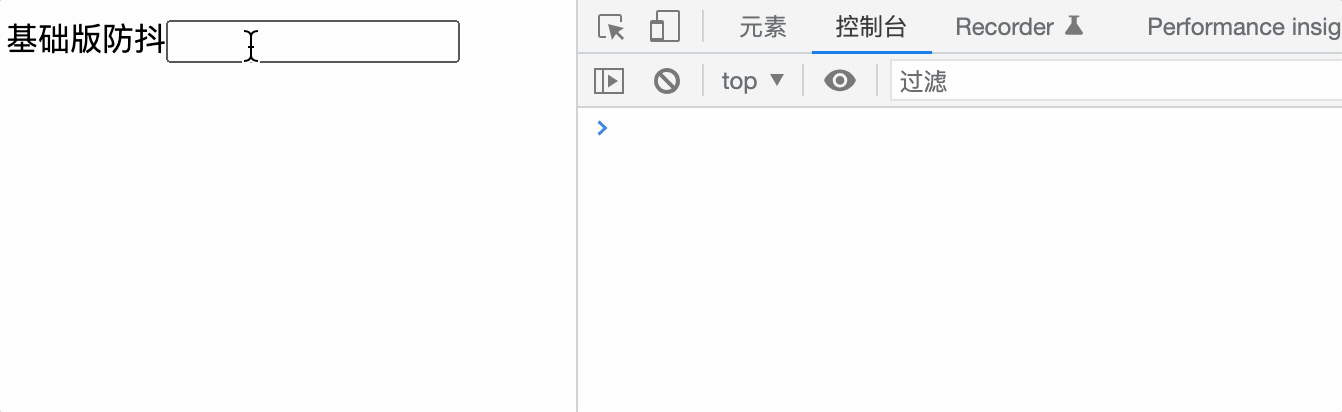The height and width of the screenshot is (412, 1342).
Task: Show the console sidebar panel icon
Action: coord(609,81)
